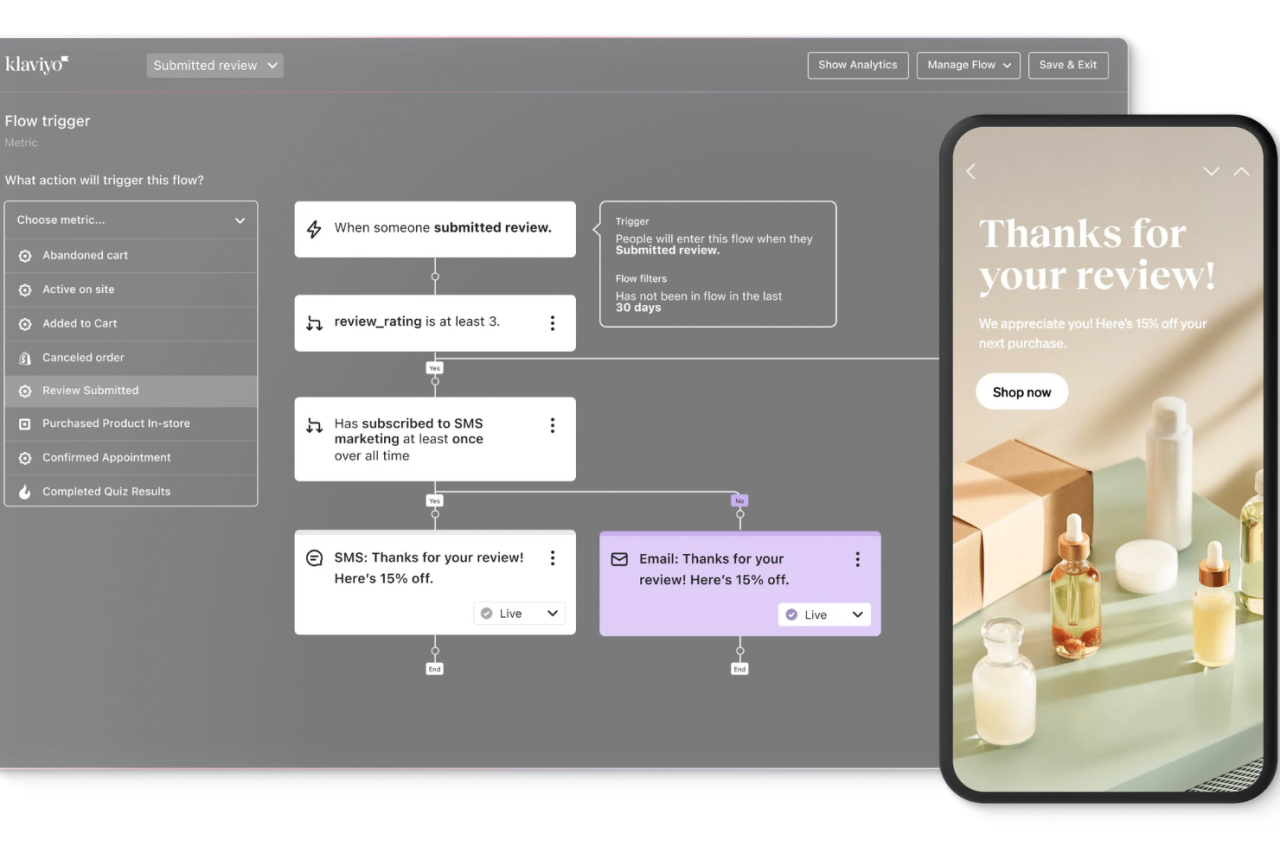Expand the Submitted review flow selector
This screenshot has width=1280, height=853.
pos(214,64)
